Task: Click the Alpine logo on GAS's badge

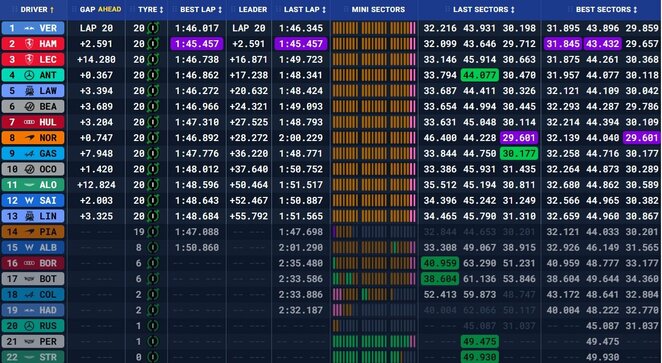Action: (29, 153)
